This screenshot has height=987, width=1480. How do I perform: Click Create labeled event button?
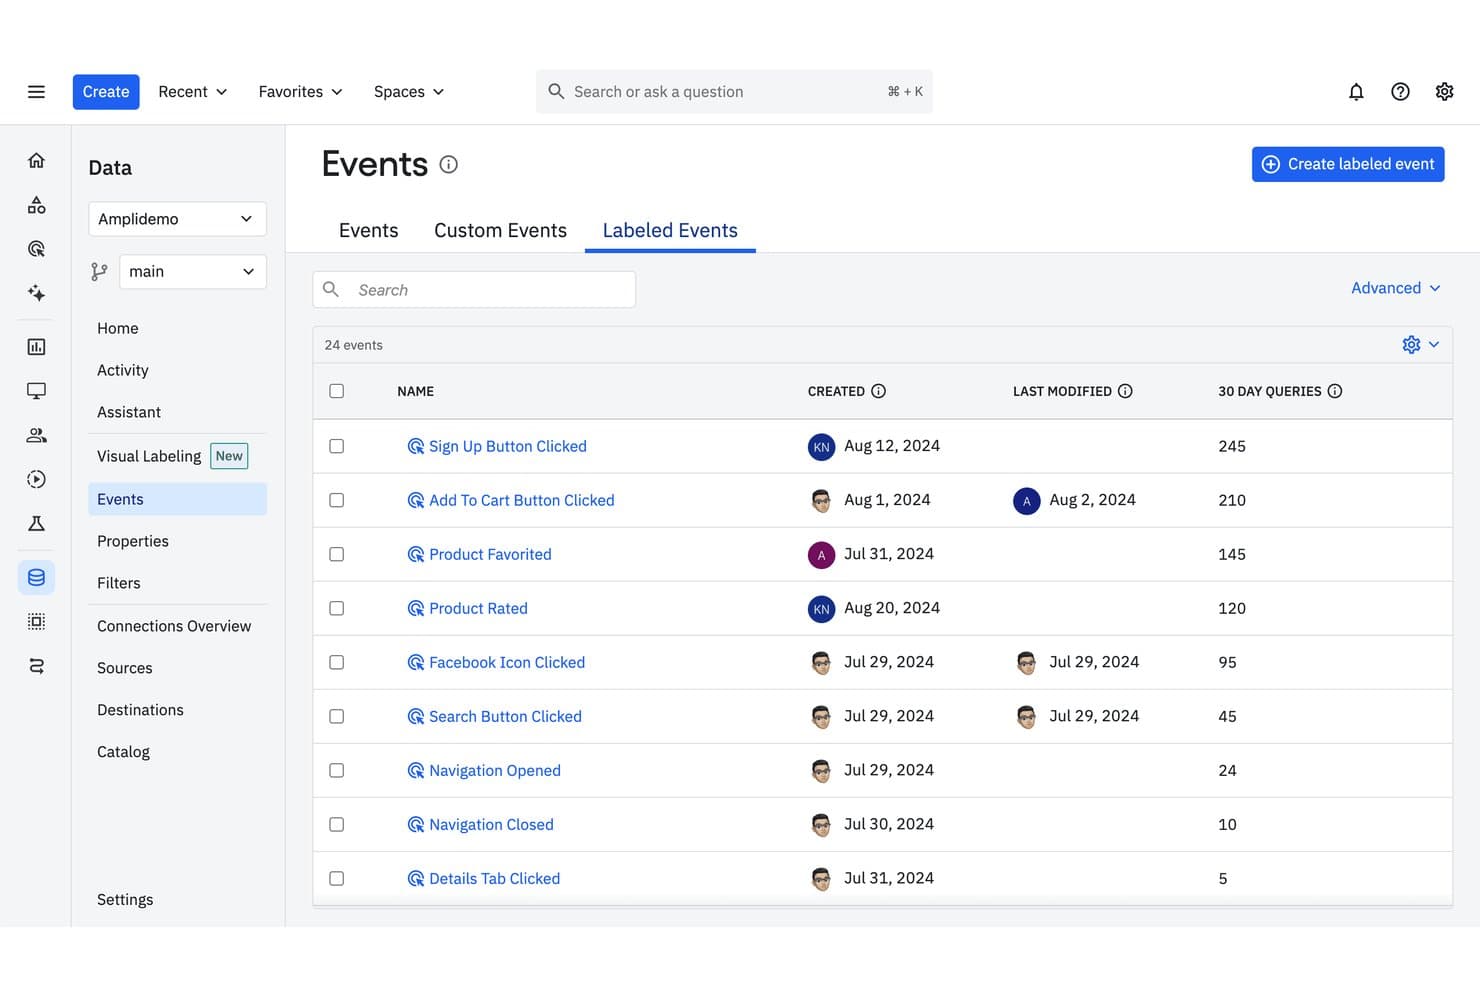(1347, 164)
